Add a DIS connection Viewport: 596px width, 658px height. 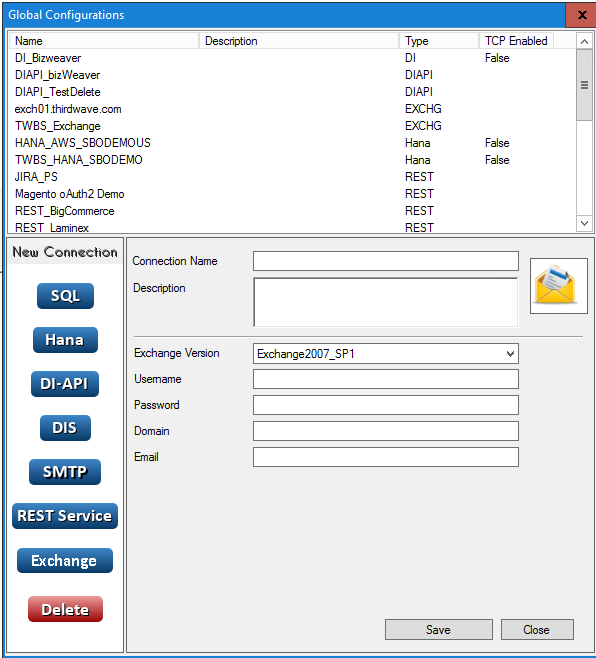65,428
